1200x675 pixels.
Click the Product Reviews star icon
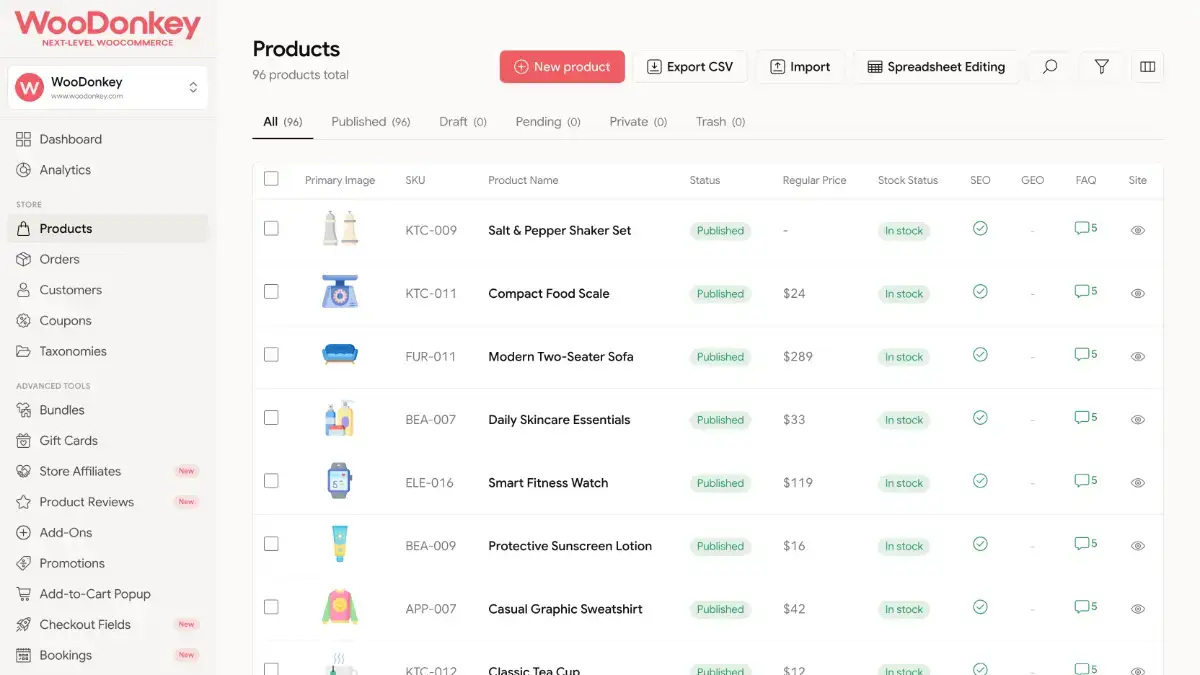click(x=24, y=502)
